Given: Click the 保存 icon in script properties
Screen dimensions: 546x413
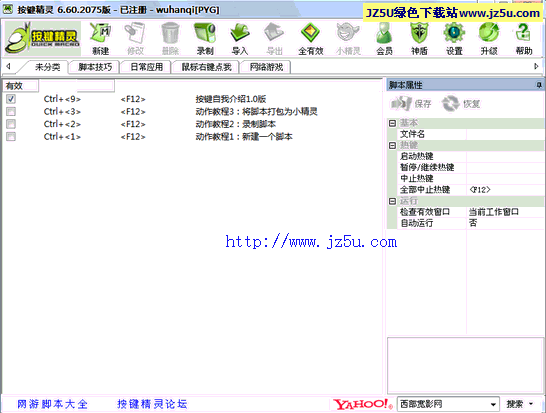Looking at the screenshot, I should (411, 103).
